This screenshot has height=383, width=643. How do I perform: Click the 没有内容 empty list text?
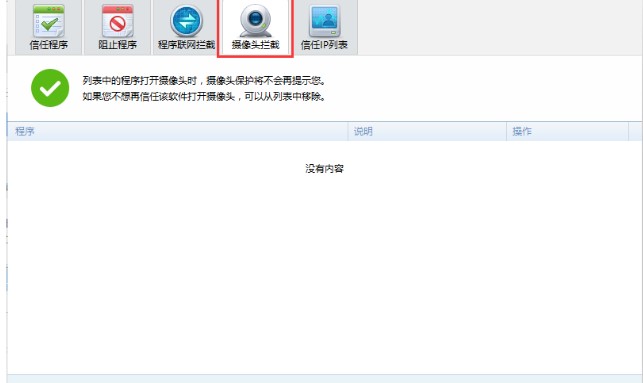[324, 169]
